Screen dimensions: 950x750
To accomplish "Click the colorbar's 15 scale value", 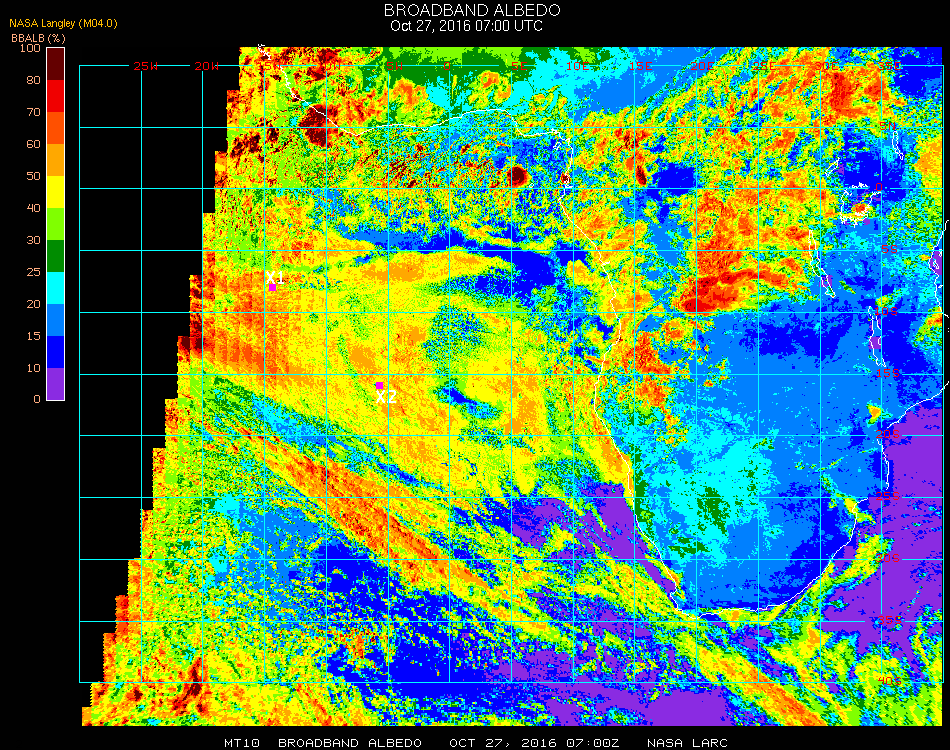I will tap(33, 336).
